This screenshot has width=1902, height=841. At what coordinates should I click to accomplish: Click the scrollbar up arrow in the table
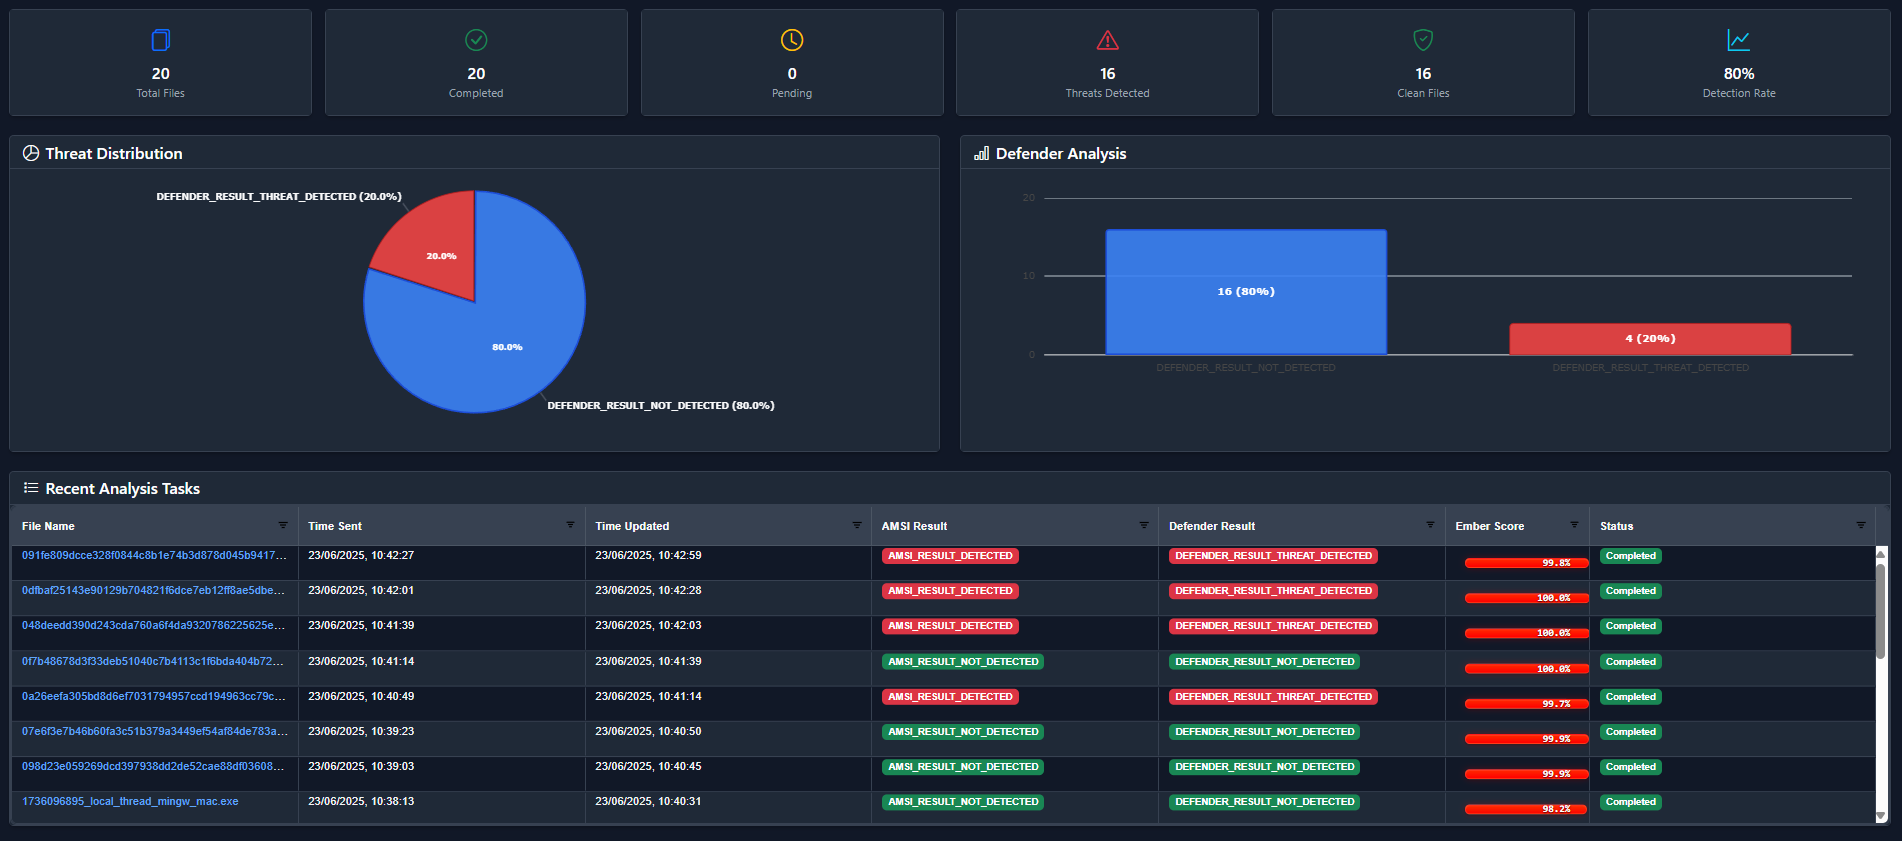pyautogui.click(x=1880, y=553)
